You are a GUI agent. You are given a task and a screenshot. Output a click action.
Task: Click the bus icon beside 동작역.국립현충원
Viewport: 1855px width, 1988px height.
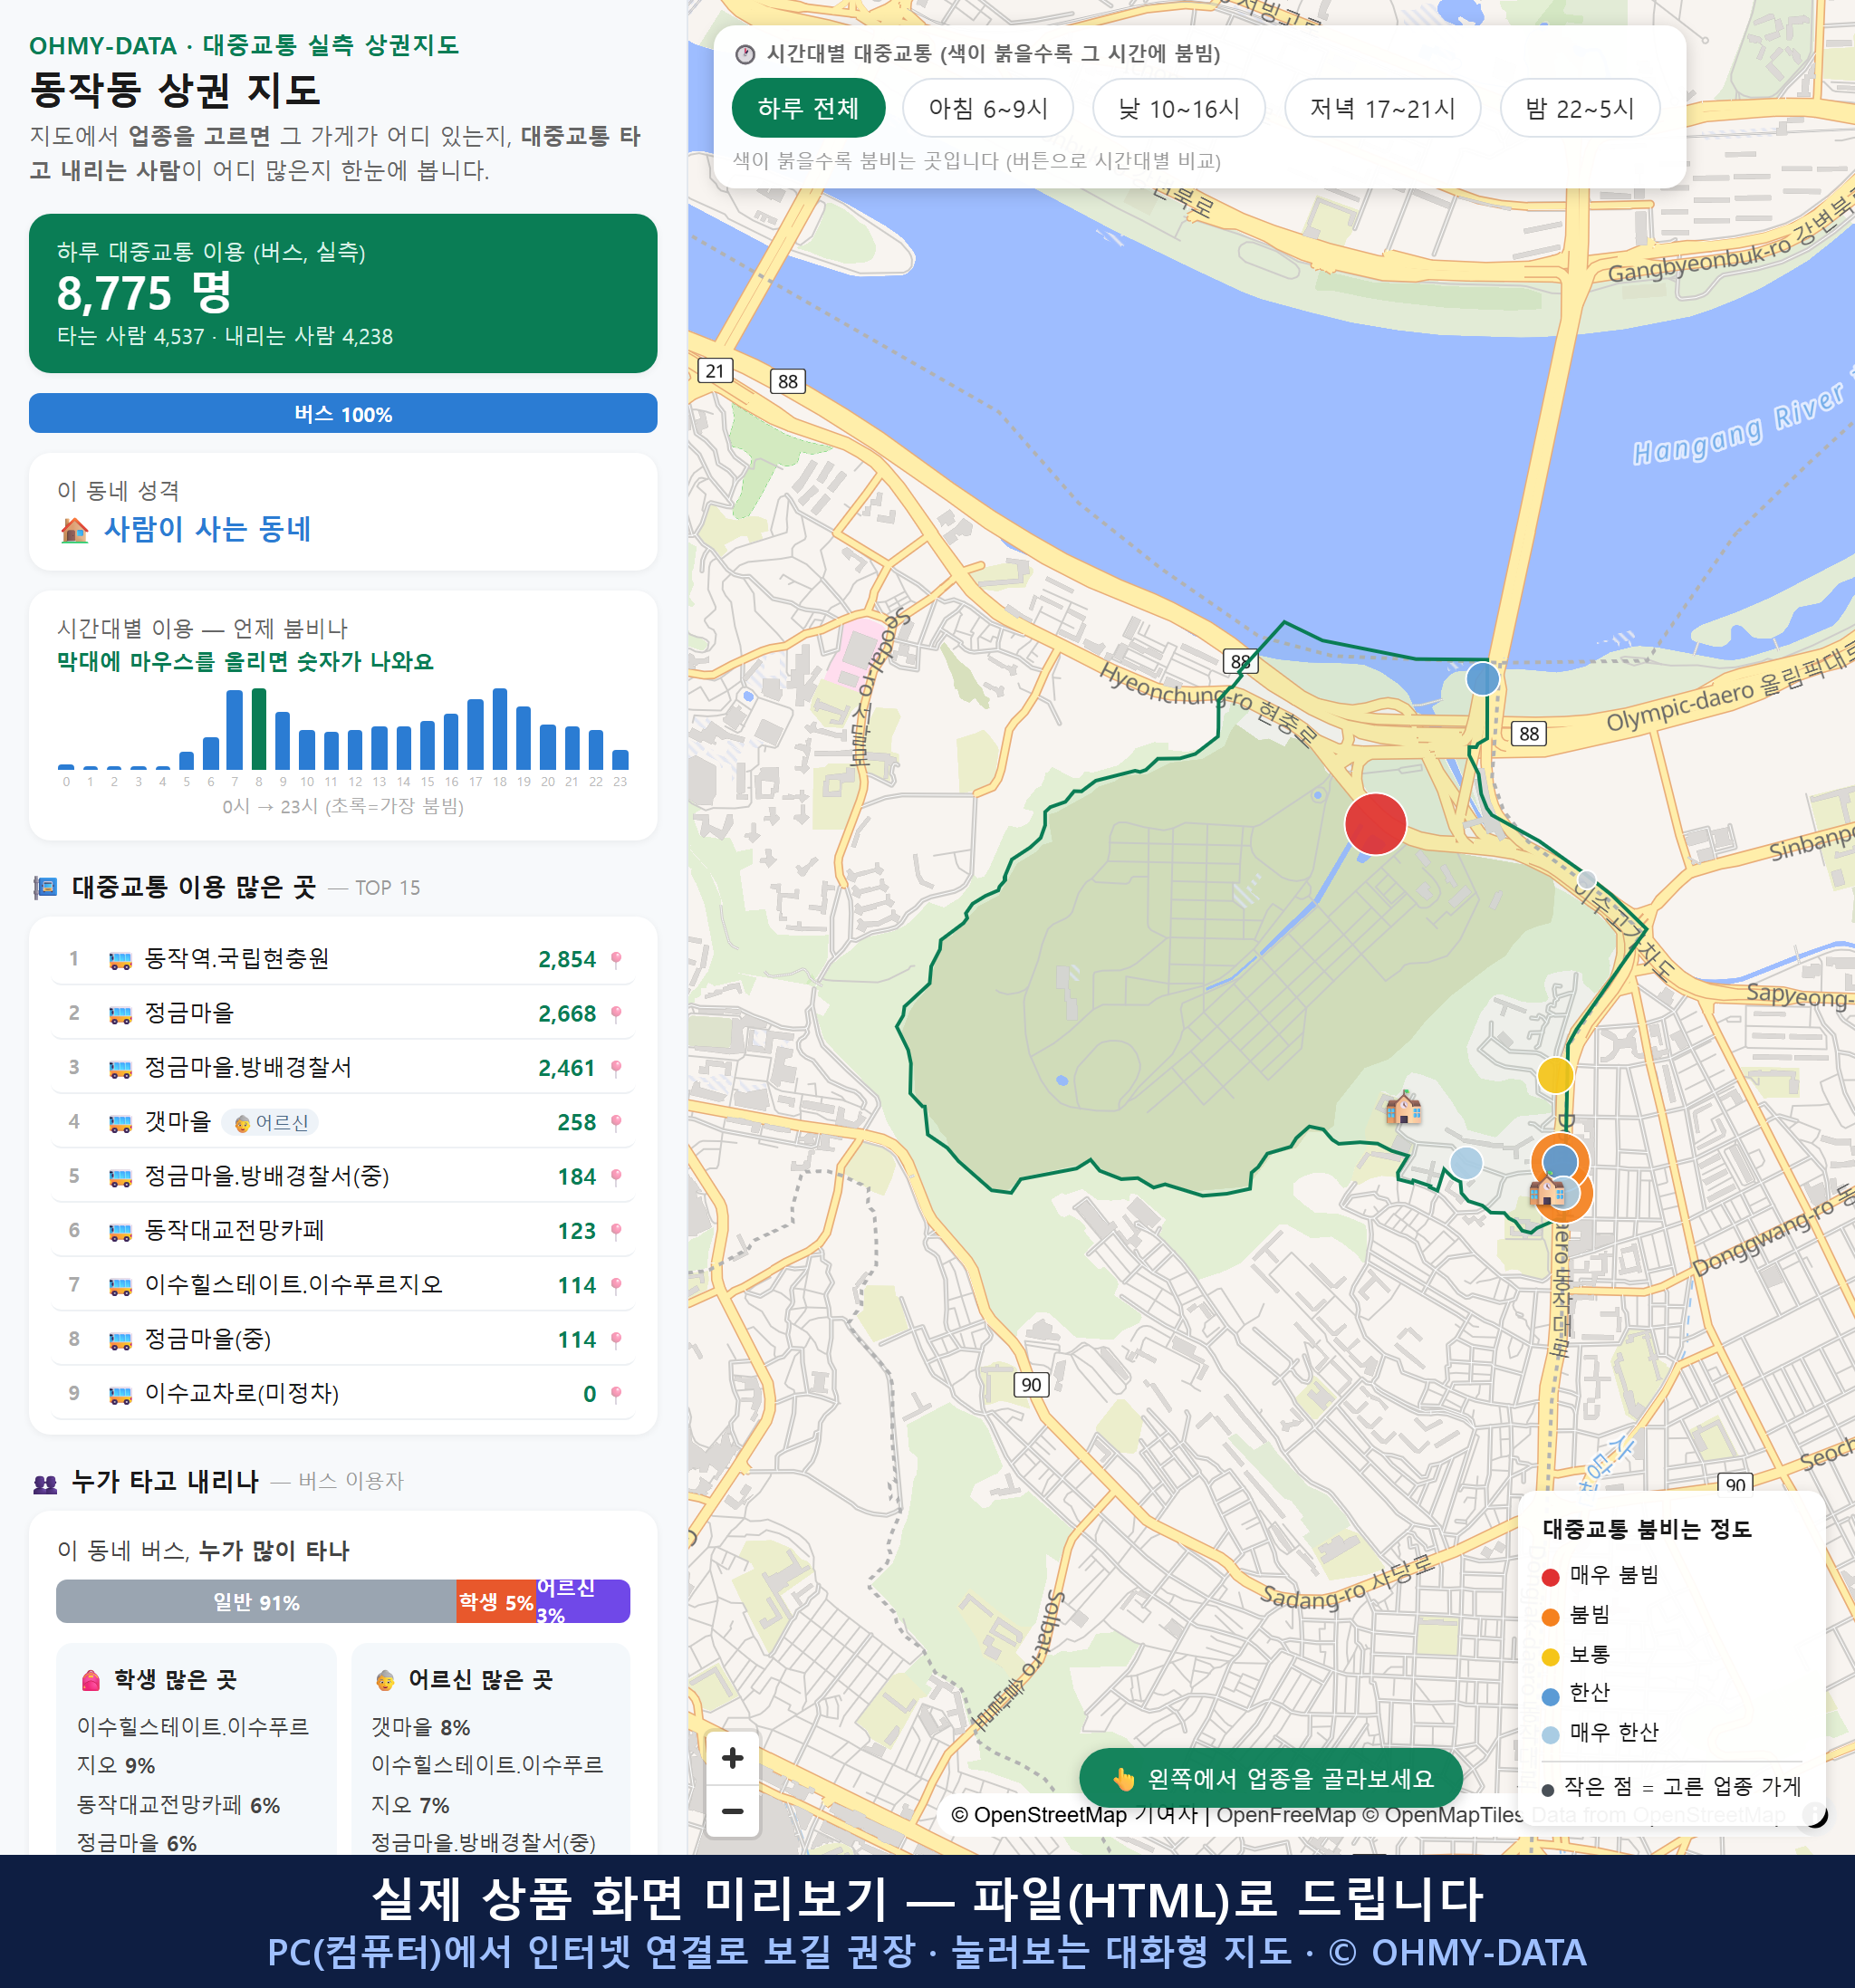[120, 960]
